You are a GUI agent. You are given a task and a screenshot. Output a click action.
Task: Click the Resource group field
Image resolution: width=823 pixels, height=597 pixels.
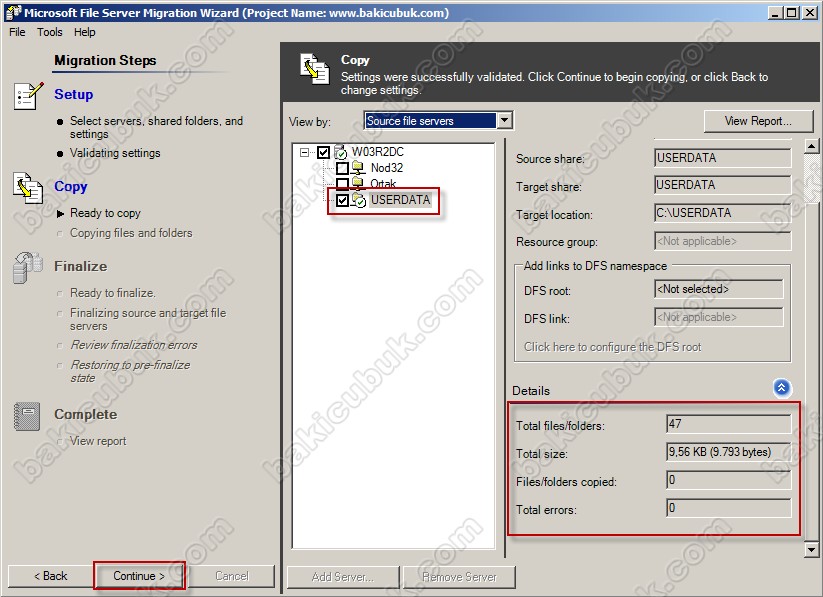pyautogui.click(x=722, y=241)
